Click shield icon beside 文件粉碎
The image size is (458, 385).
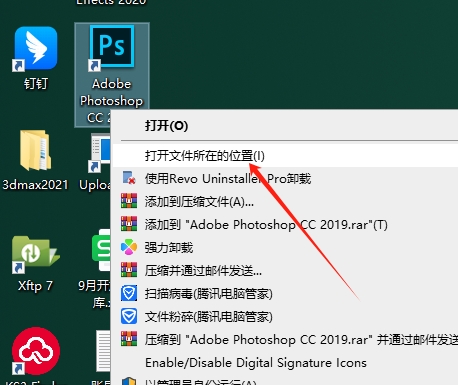pyautogui.click(x=129, y=316)
